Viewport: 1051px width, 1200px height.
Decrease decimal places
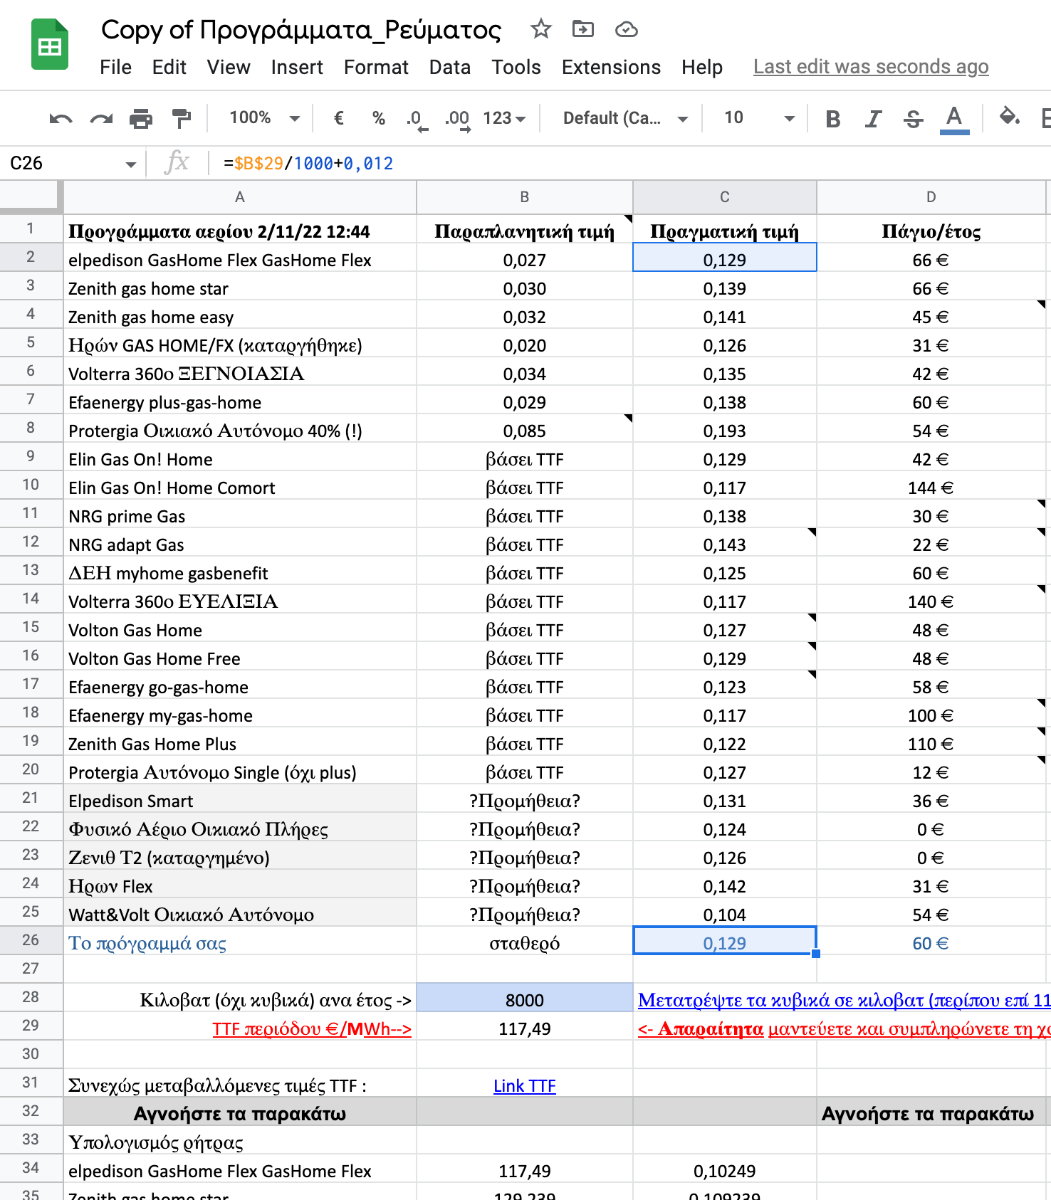click(416, 119)
